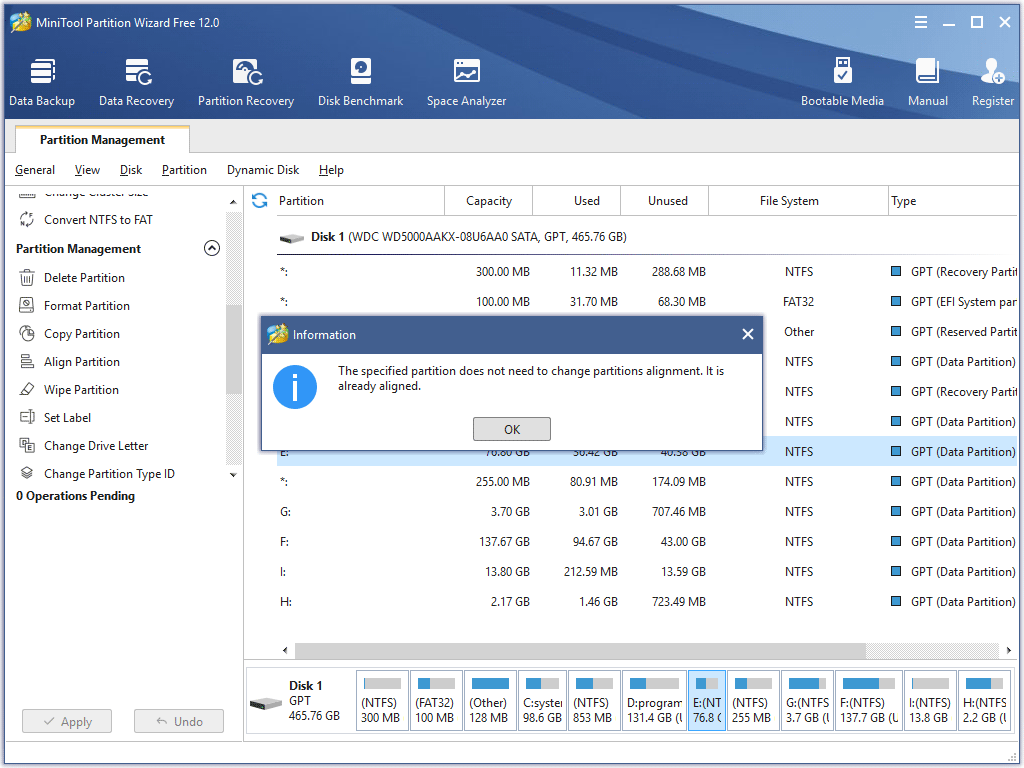
Task: Open the Disk menu
Action: (x=131, y=170)
